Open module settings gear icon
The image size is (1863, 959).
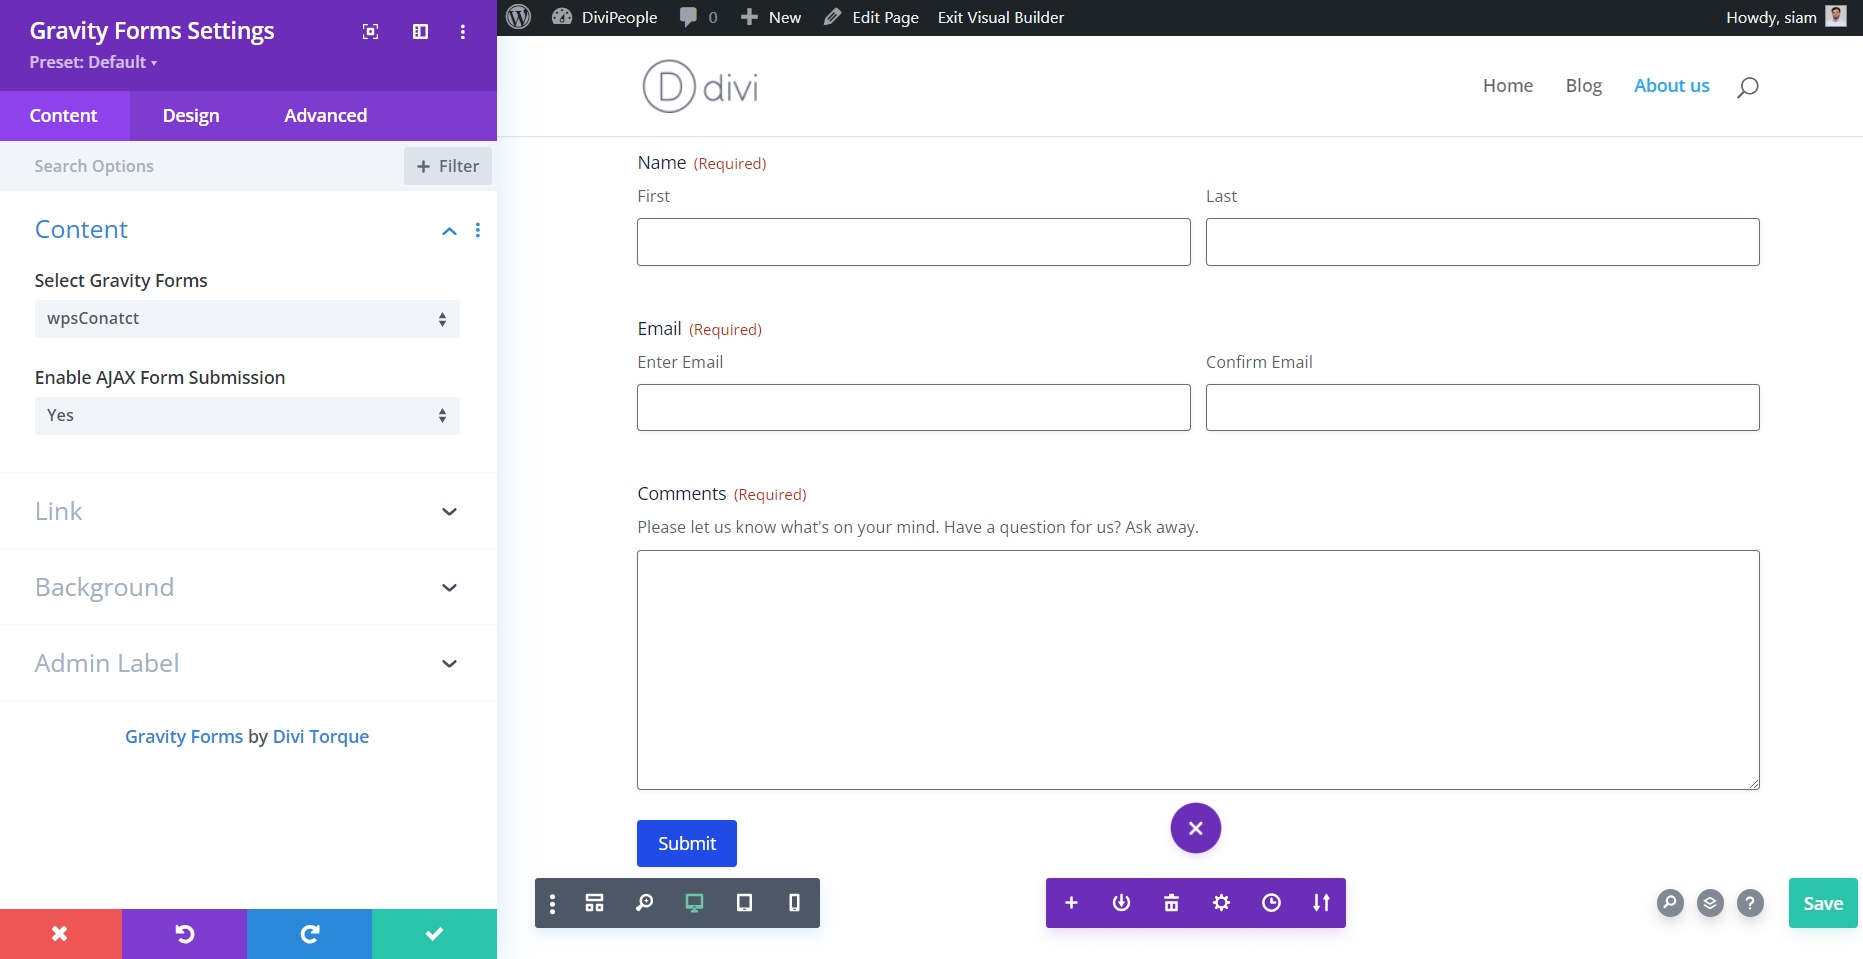pyautogui.click(x=1220, y=902)
